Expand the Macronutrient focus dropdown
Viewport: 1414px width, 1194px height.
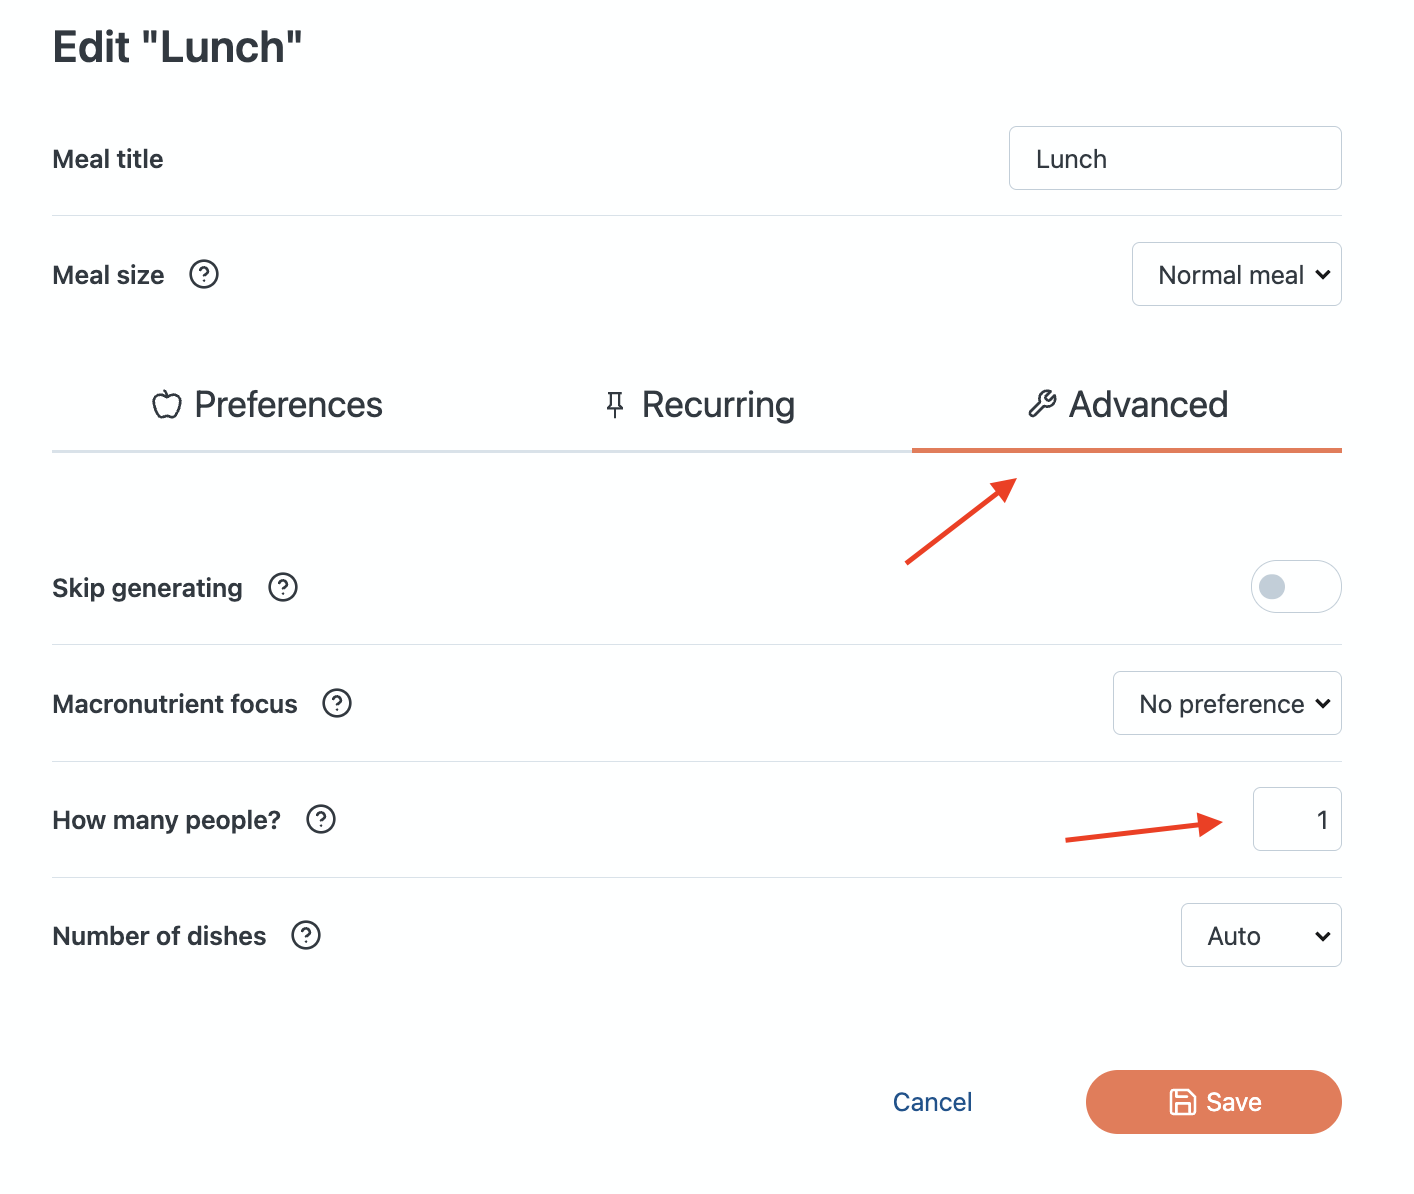(1227, 704)
